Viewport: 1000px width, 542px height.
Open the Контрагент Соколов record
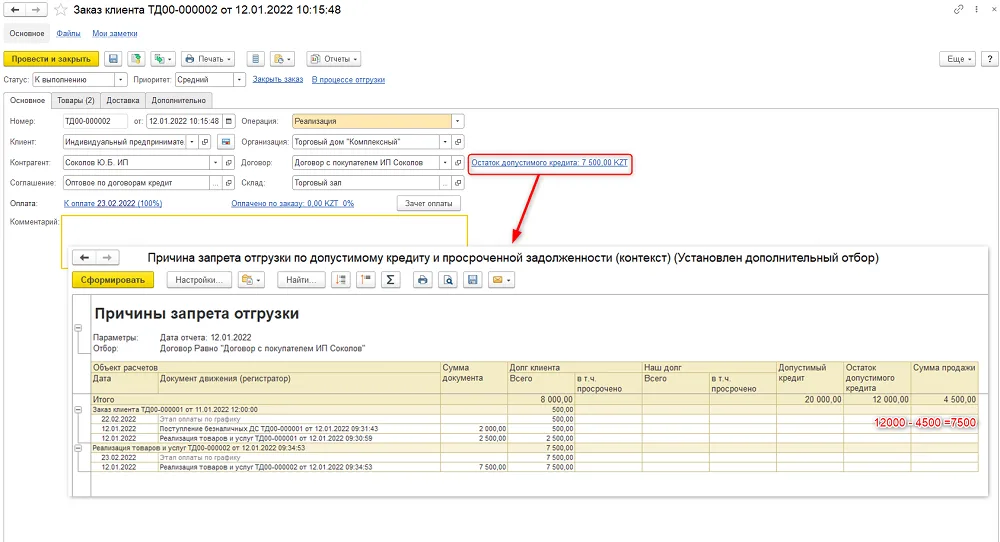coord(229,163)
